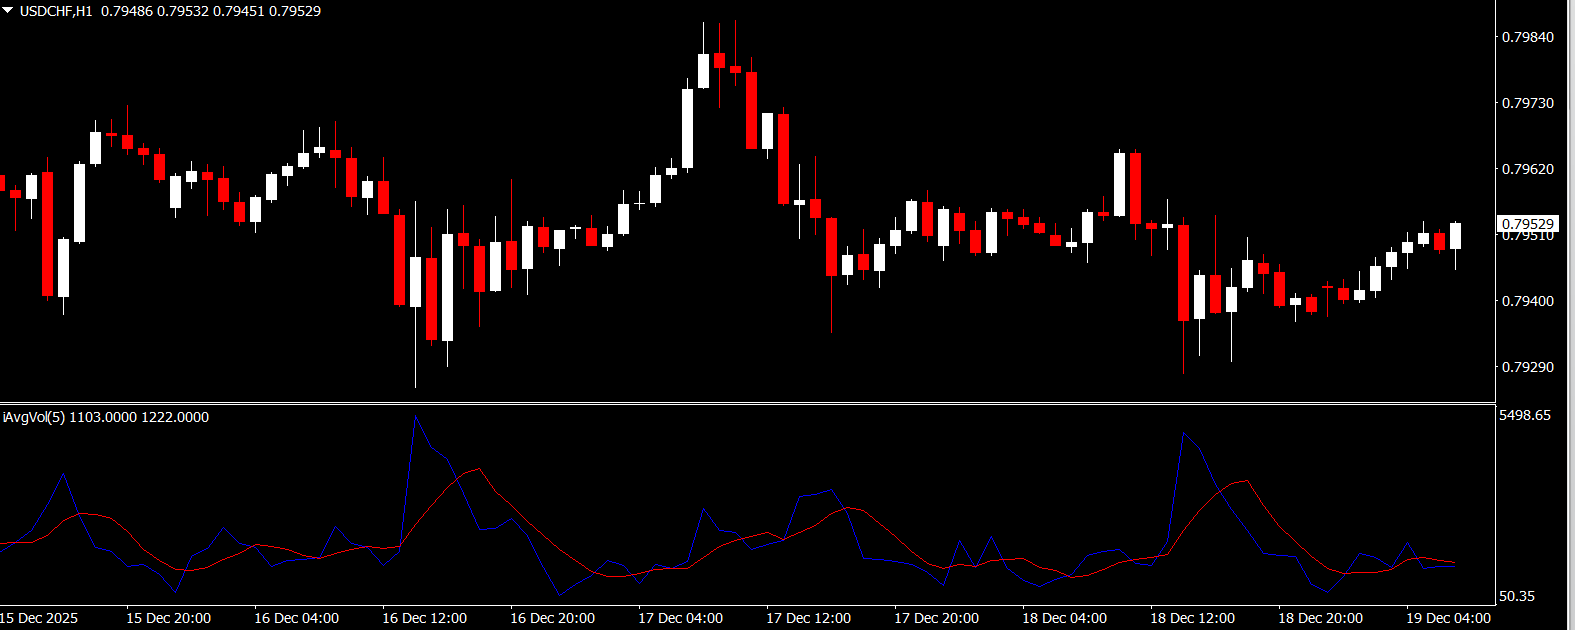The width and height of the screenshot is (1575, 630).
Task: Click the 0.79290 price scale label
Action: pyautogui.click(x=1528, y=367)
